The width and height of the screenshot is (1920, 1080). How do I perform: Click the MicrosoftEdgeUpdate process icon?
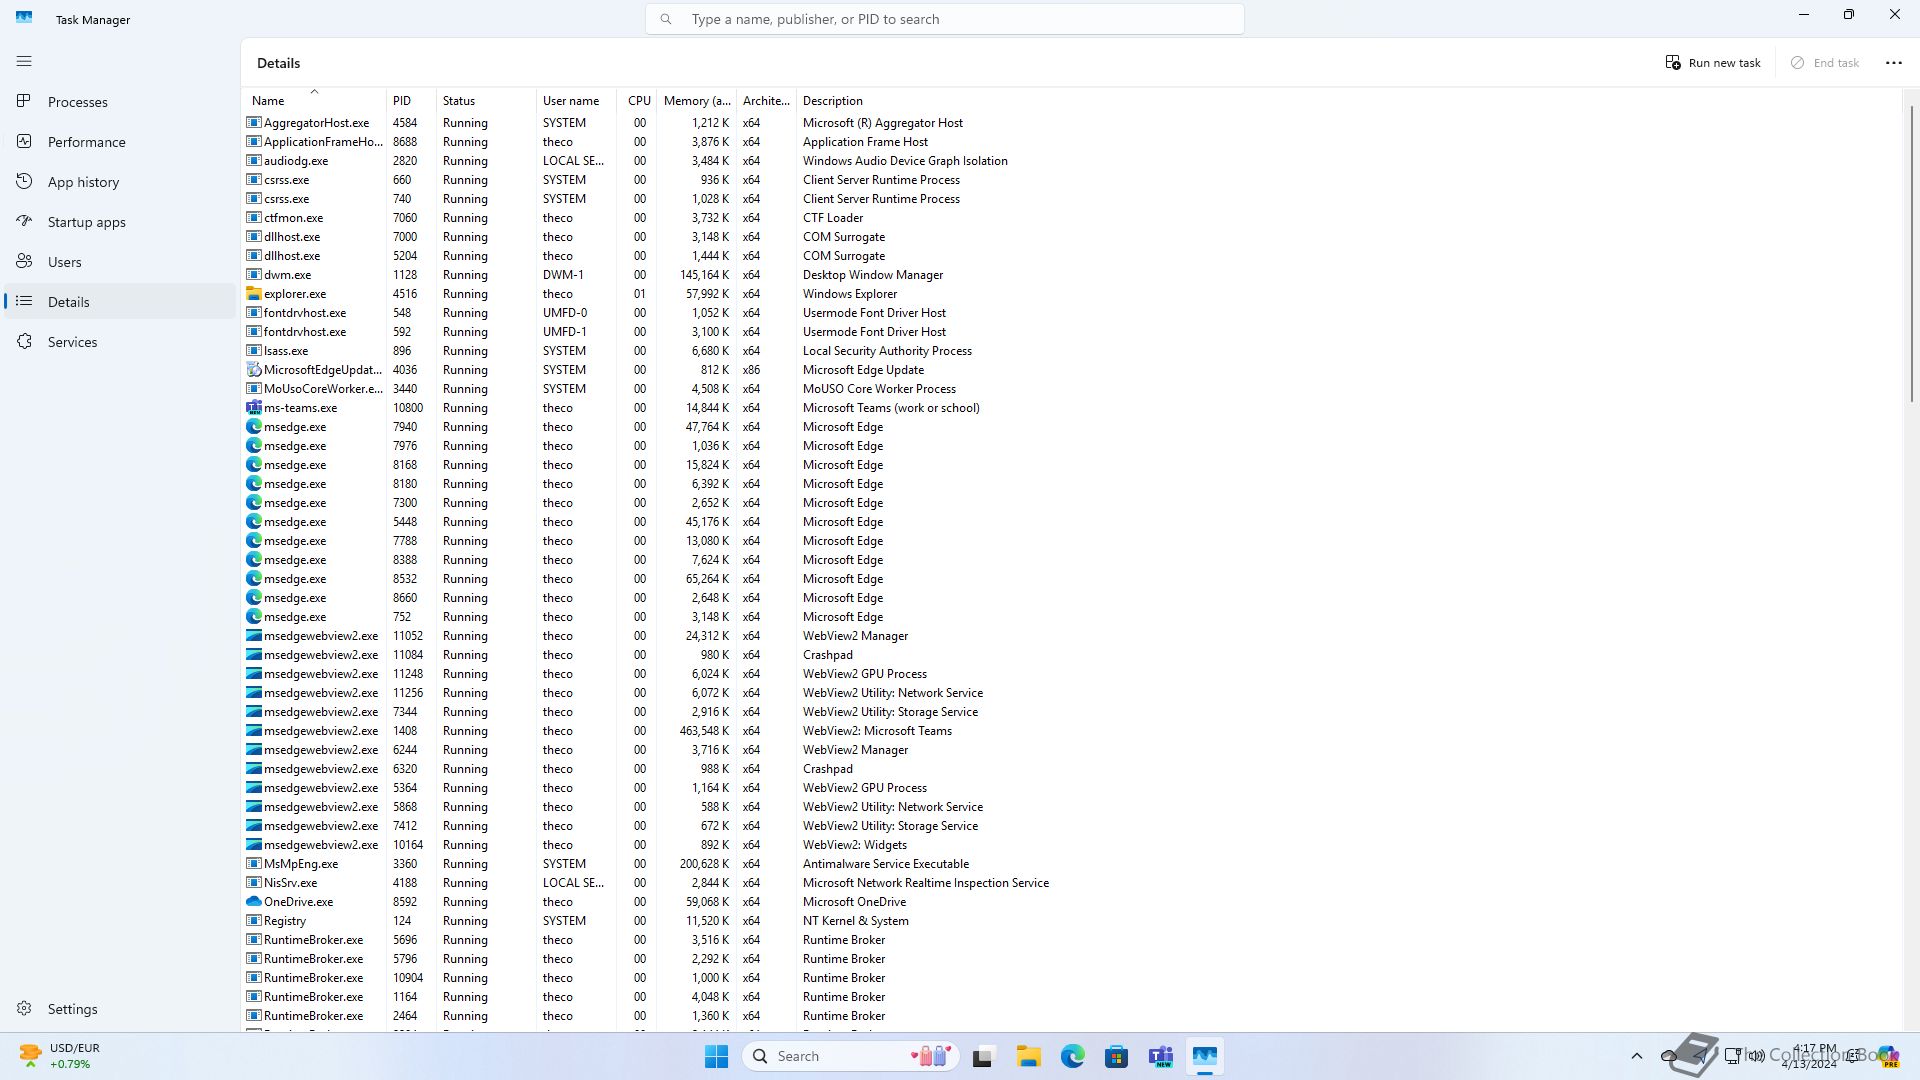[x=254, y=370]
